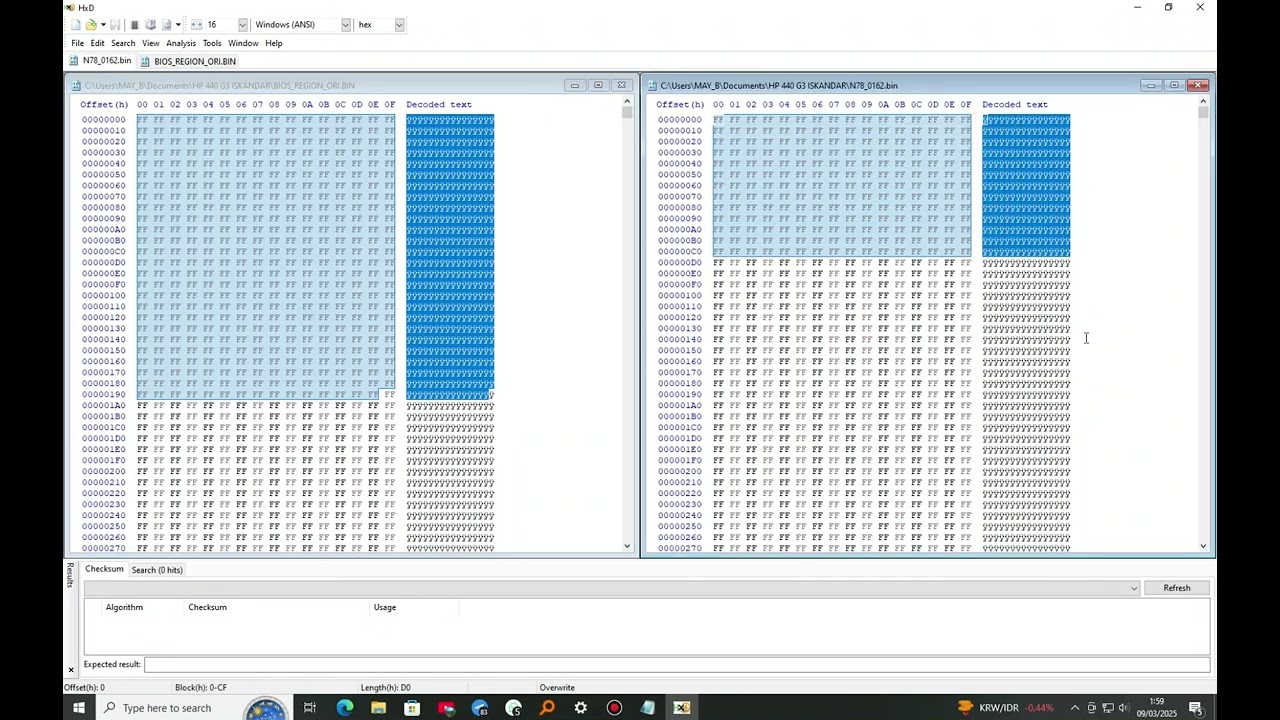Screen dimensions: 1280x720
Task: Launch Microsoft Edge from the taskbar
Action: pyautogui.click(x=344, y=708)
